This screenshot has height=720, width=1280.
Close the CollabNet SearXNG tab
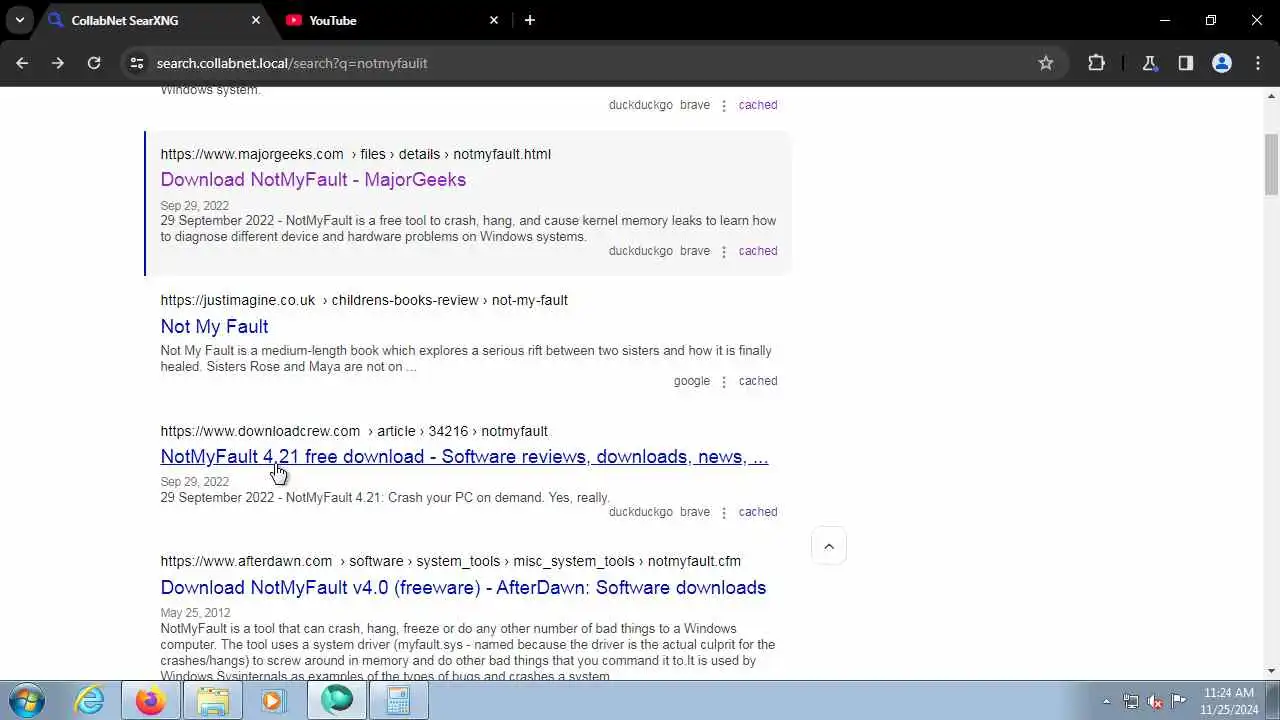[x=256, y=20]
